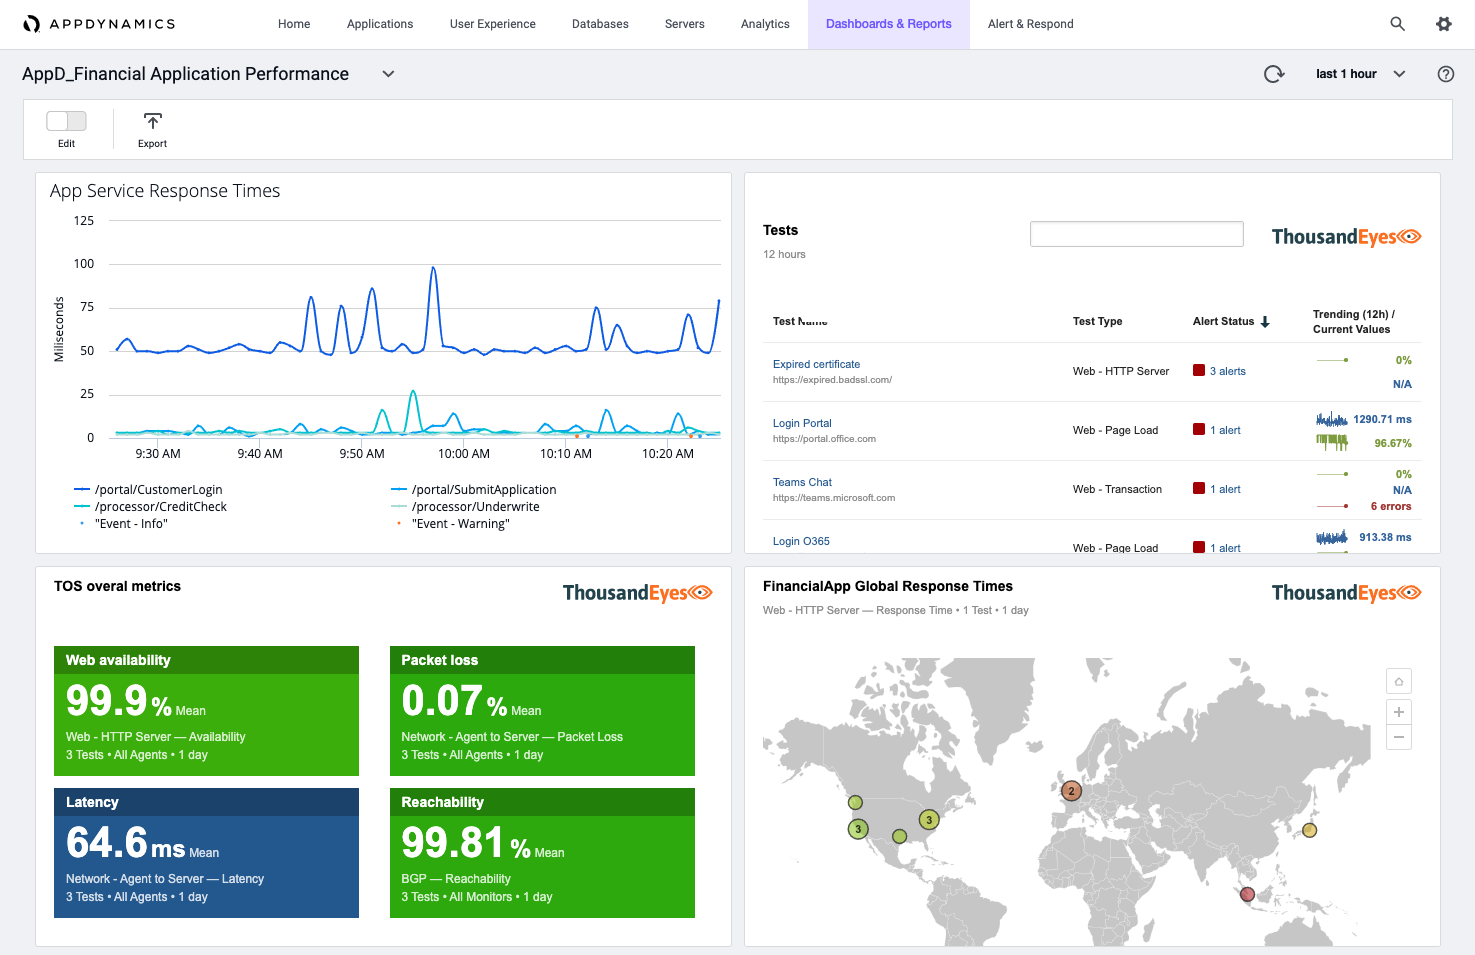Click the Login Portal 96.67% trend sparkline
The width and height of the screenshot is (1475, 955).
[1332, 442]
